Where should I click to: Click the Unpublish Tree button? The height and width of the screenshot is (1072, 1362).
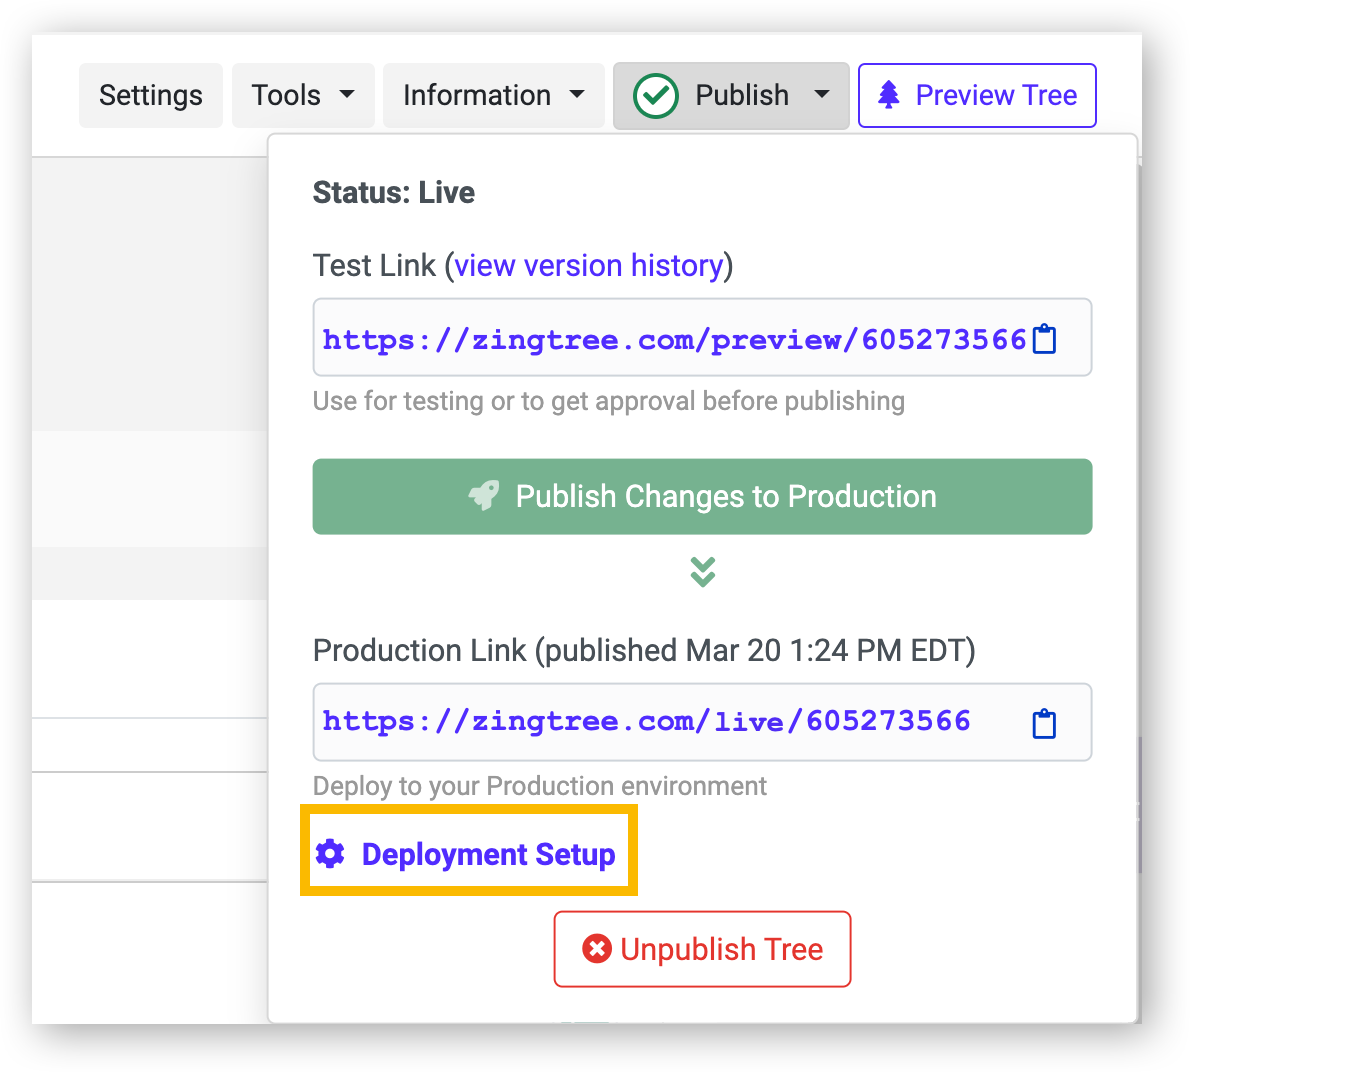click(702, 949)
